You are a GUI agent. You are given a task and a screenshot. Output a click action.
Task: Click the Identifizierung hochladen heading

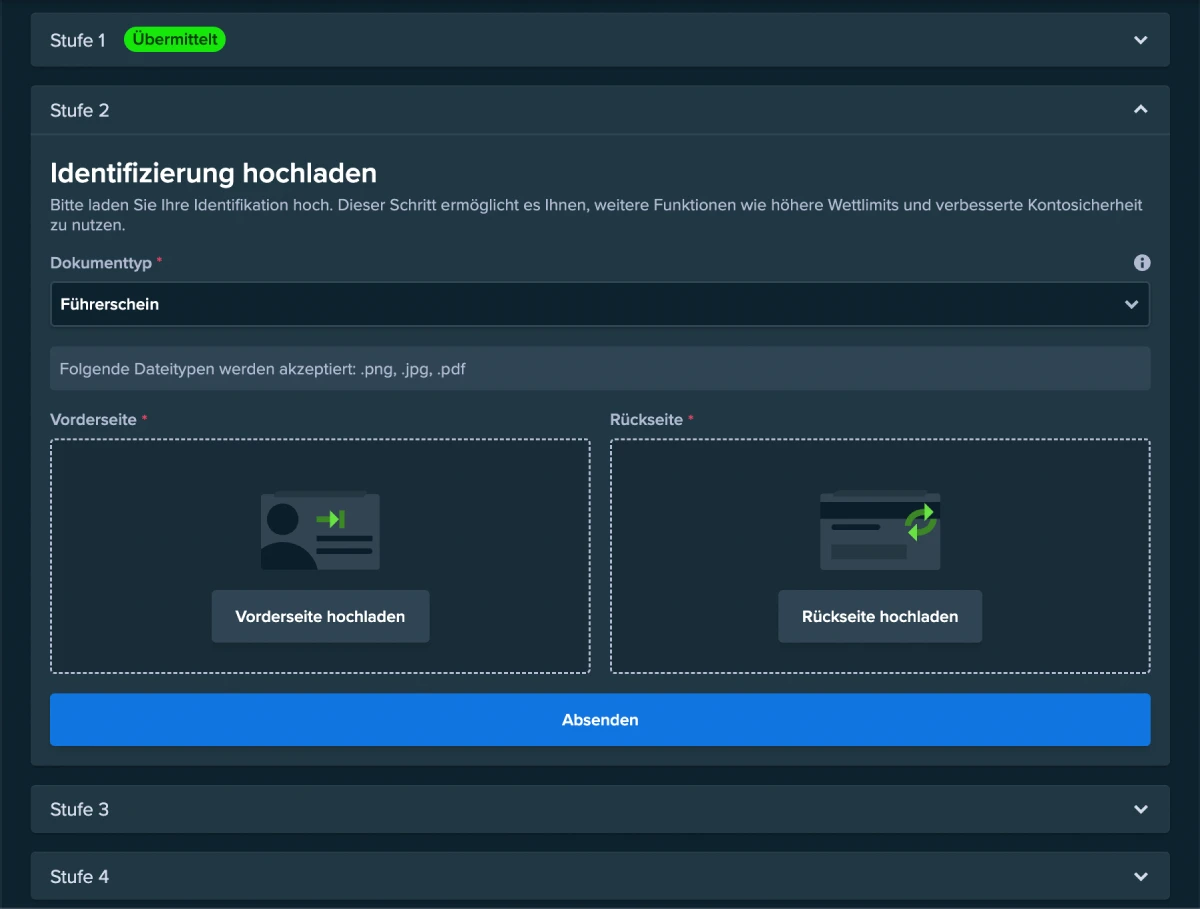[x=213, y=173]
